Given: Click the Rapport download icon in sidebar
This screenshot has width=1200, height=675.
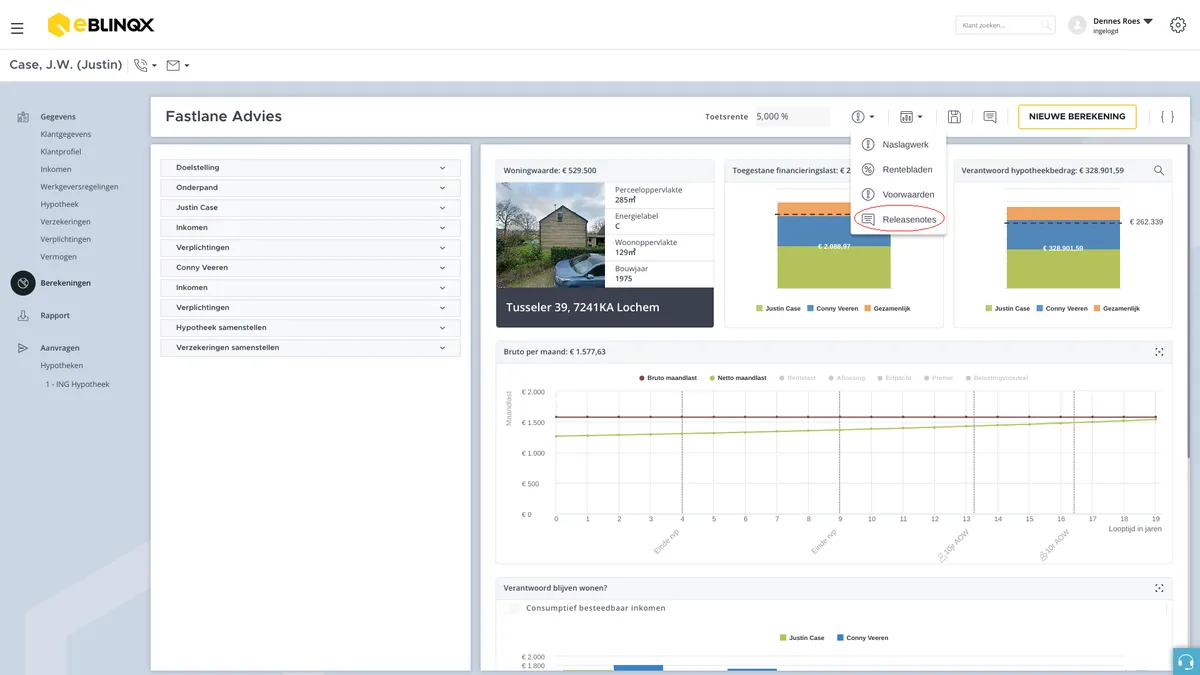Looking at the screenshot, I should point(23,316).
